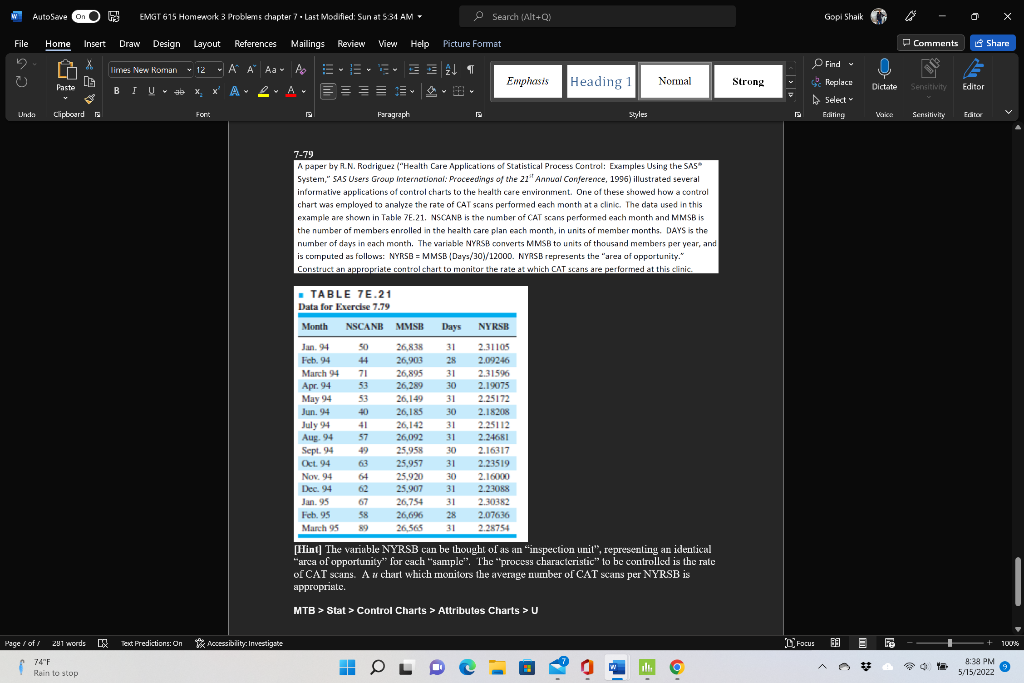Viewport: 1024px width, 683px height.
Task: Adjust the zoom slider handle
Action: (950, 643)
